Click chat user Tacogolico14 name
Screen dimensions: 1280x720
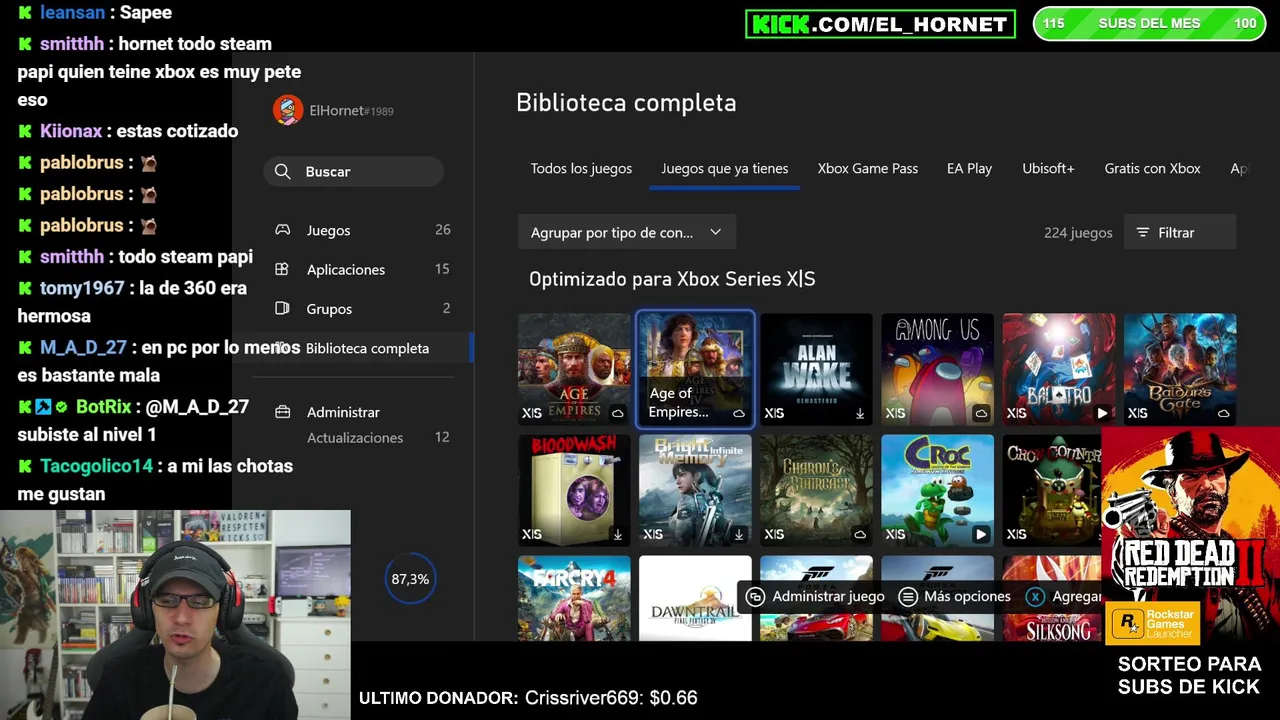coord(97,466)
